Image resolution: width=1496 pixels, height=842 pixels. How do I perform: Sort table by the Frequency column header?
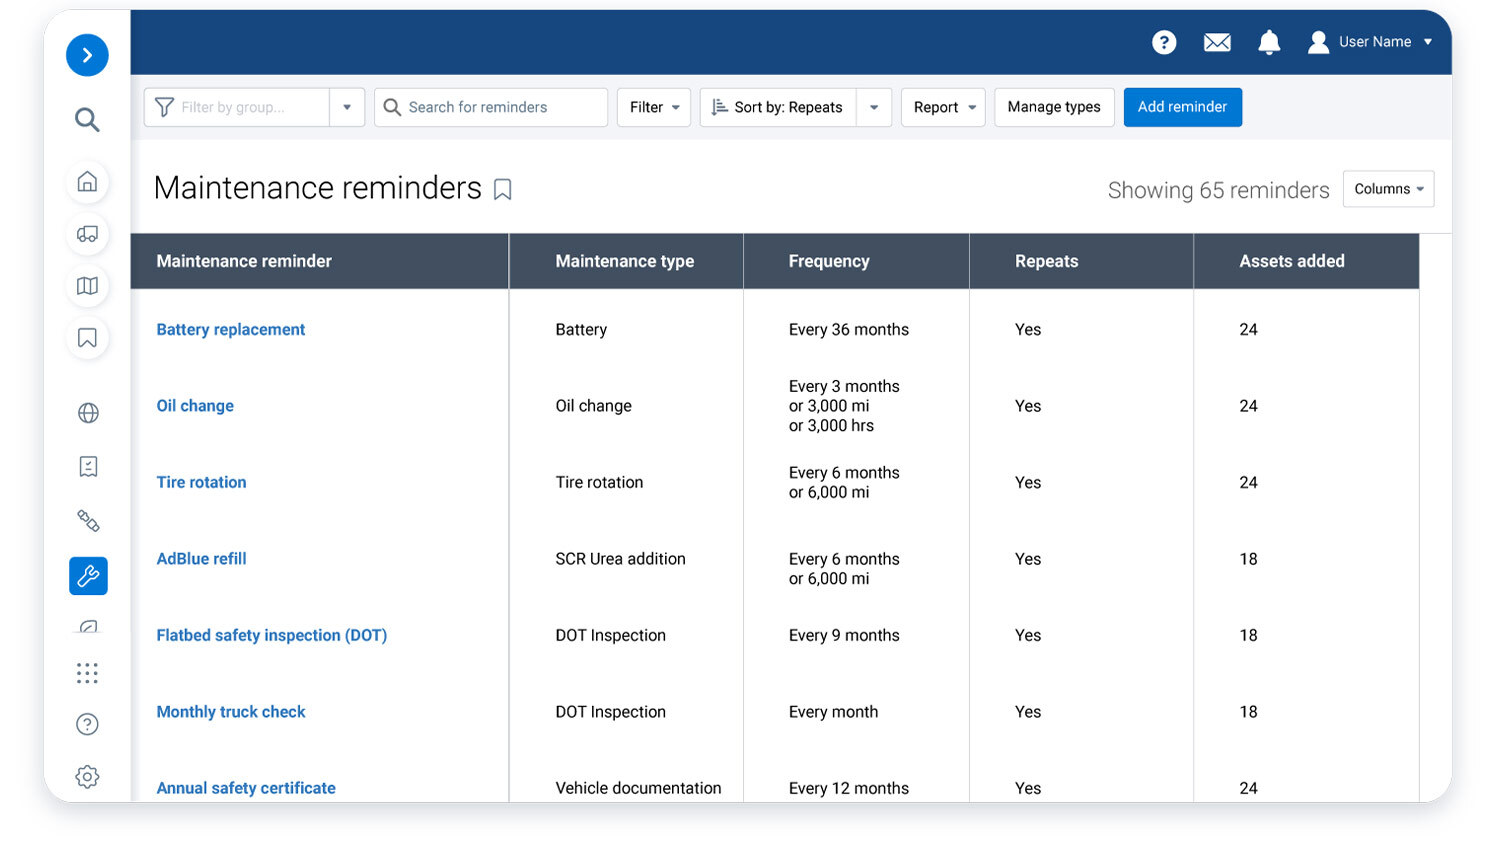point(829,261)
